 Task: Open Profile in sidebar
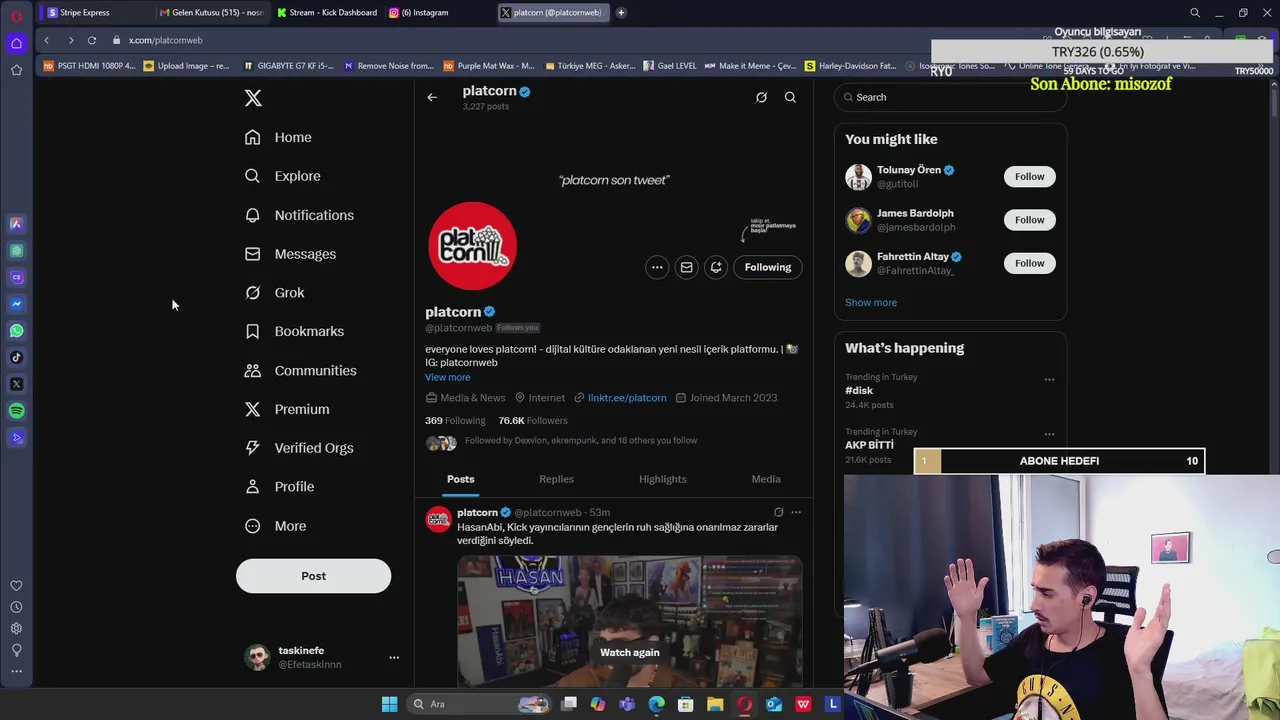pos(280,487)
